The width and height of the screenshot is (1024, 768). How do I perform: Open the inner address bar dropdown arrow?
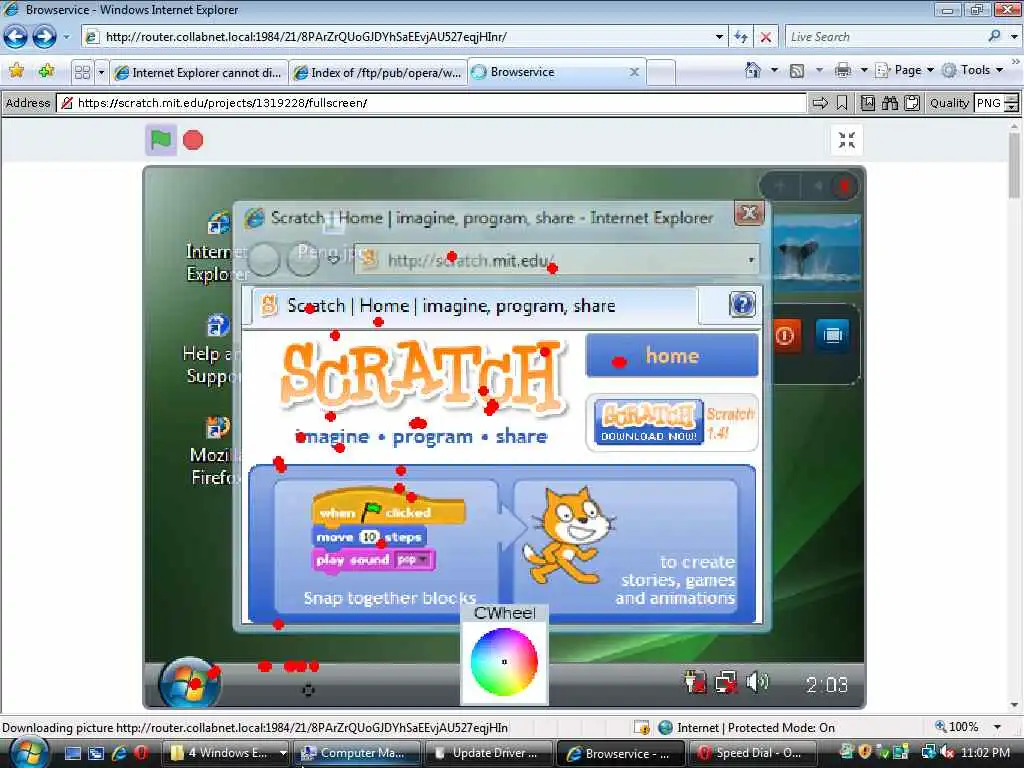(x=752, y=260)
